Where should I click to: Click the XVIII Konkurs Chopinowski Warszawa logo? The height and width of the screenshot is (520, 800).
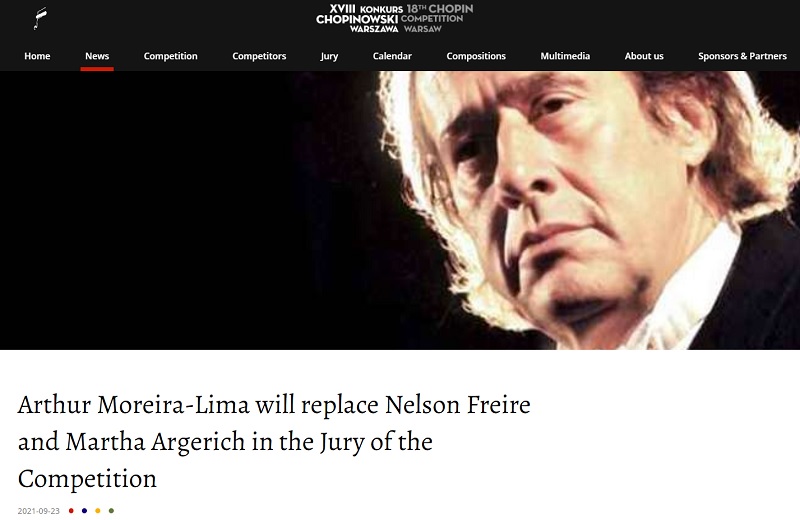(357, 18)
